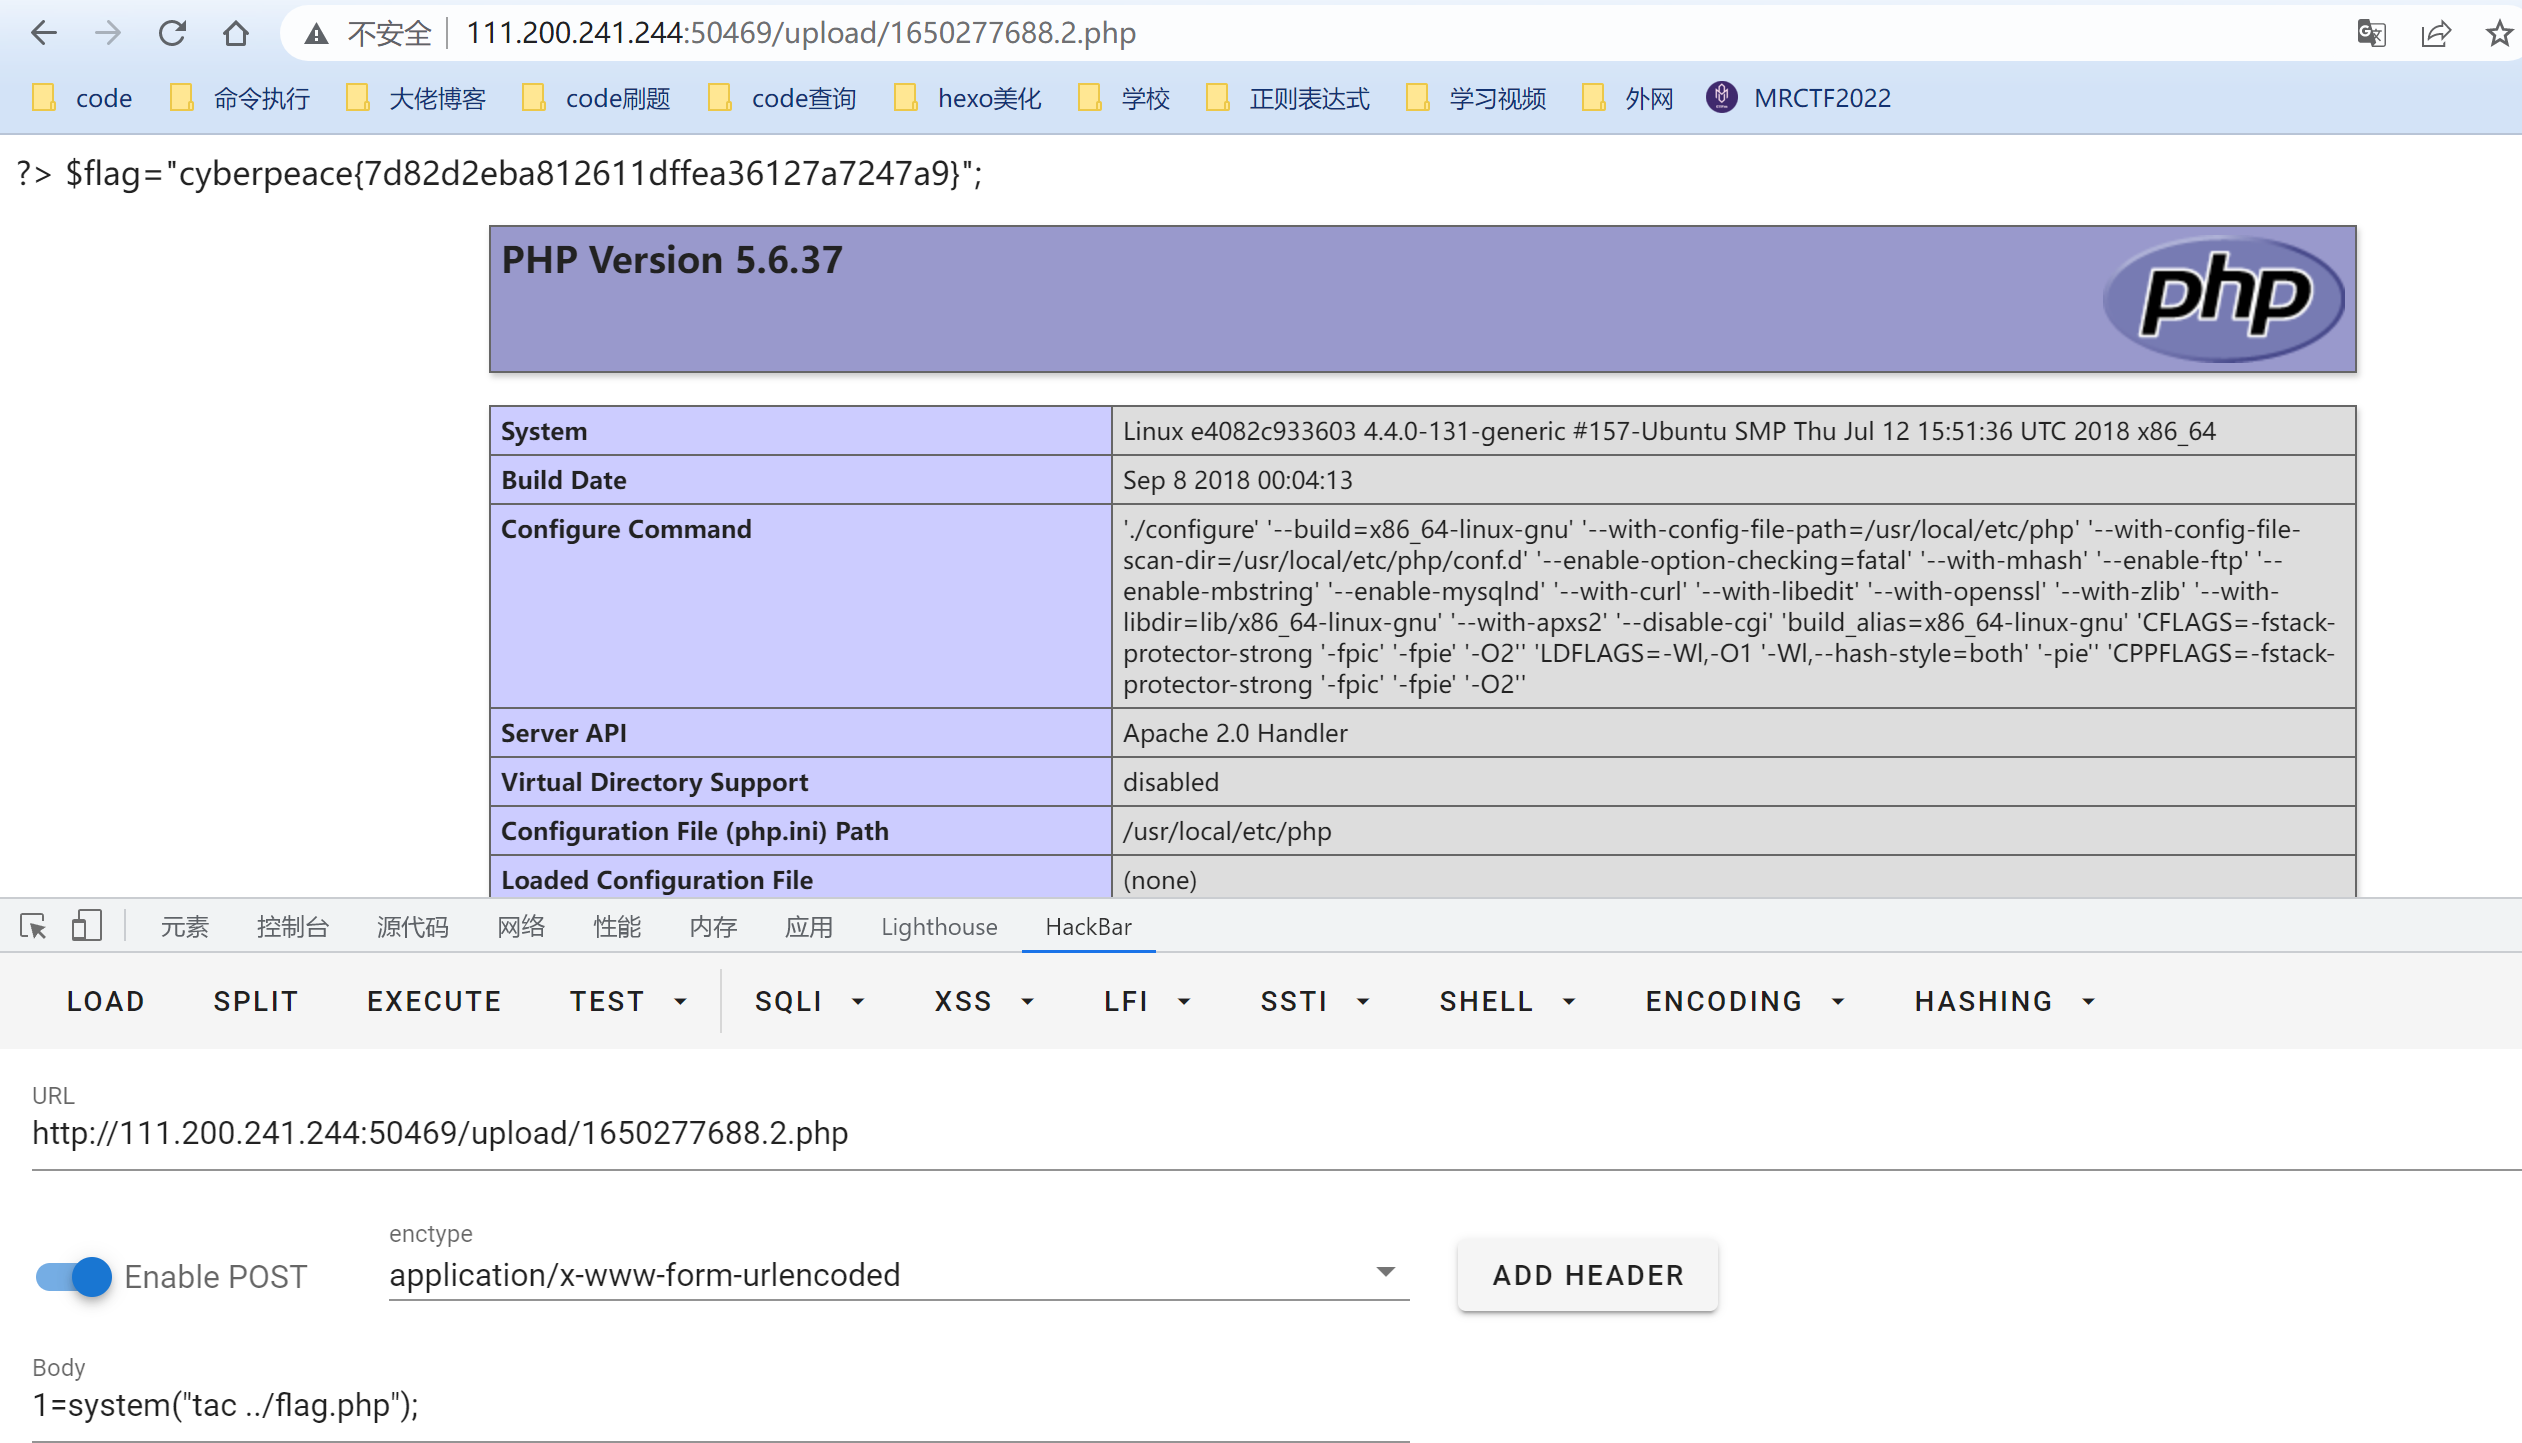Click the ADD HEADER button
2522x1443 pixels.
coord(1588,1275)
